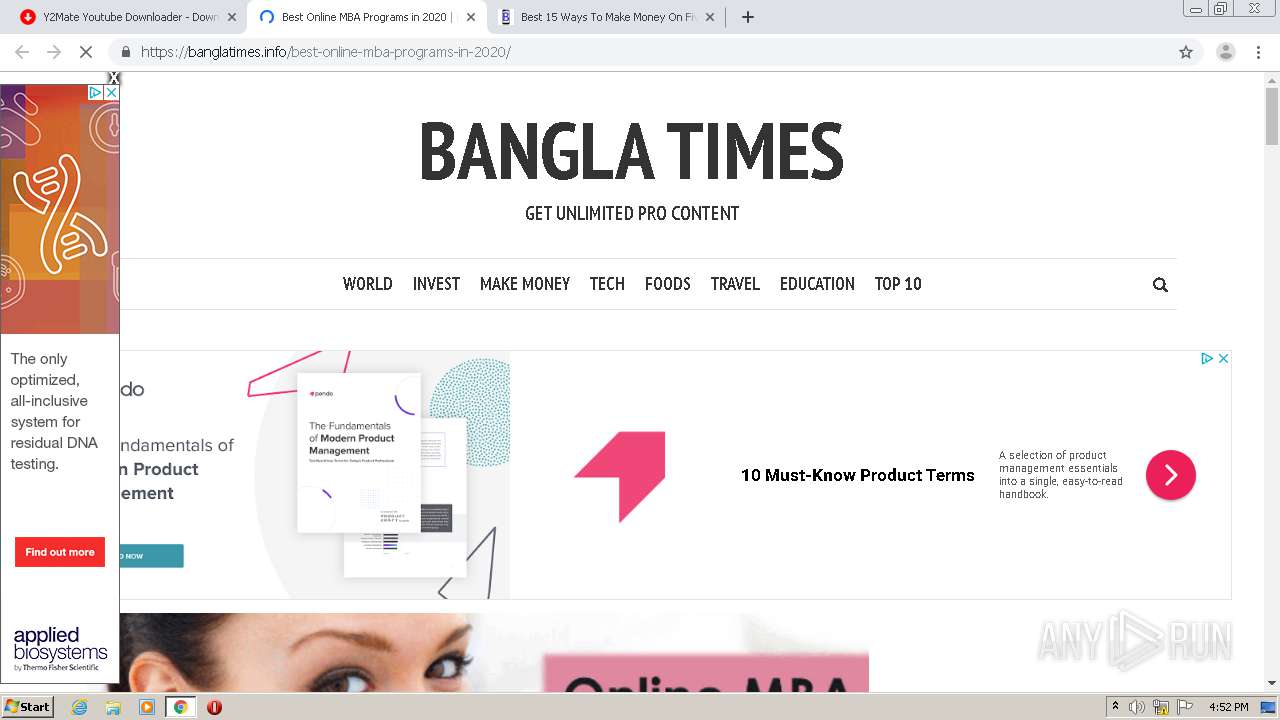
Task: Click 10 Must-Know Product Terms headline
Action: [857, 475]
